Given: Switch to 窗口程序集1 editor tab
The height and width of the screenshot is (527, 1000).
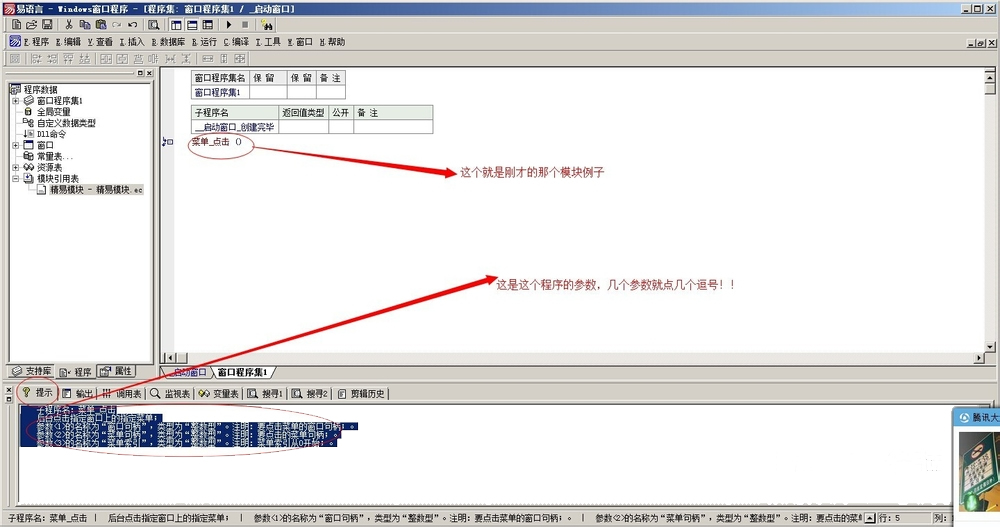Looking at the screenshot, I should [242, 372].
